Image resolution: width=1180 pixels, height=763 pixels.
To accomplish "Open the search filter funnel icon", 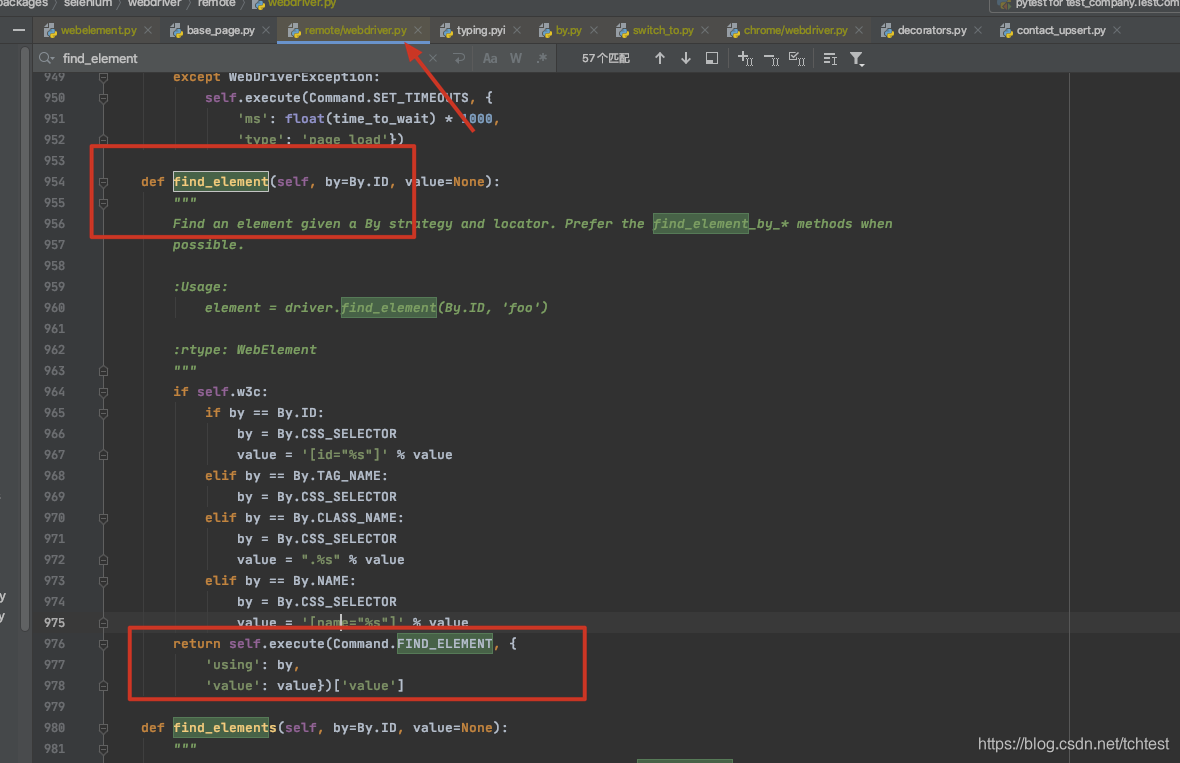I will [x=855, y=57].
